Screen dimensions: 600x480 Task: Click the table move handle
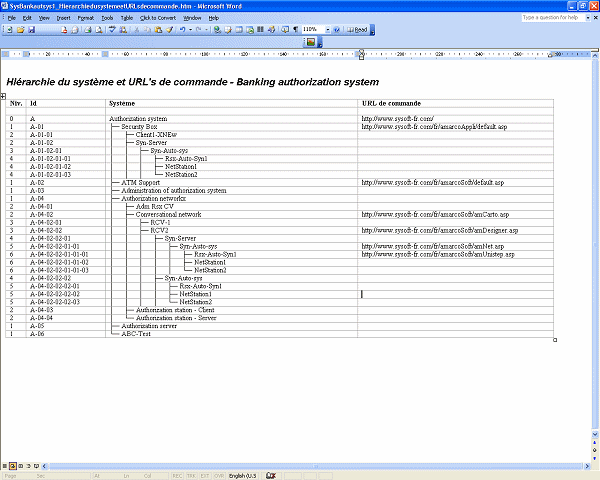(x=3, y=96)
